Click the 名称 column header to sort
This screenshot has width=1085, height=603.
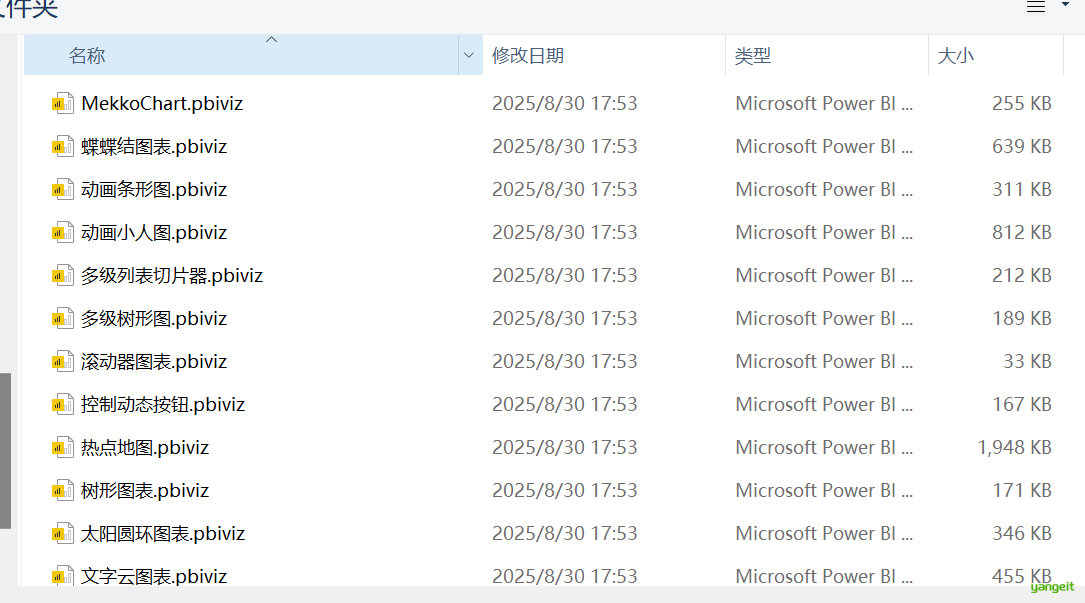pos(87,56)
